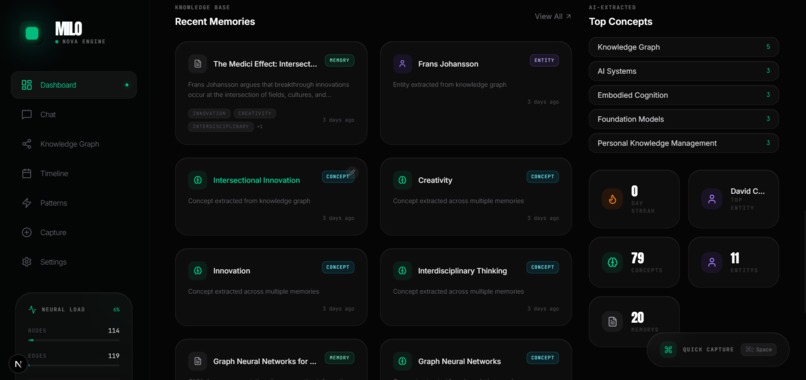Open the Quick Capture button
Viewport: 806px width, 380px height.
click(718, 350)
